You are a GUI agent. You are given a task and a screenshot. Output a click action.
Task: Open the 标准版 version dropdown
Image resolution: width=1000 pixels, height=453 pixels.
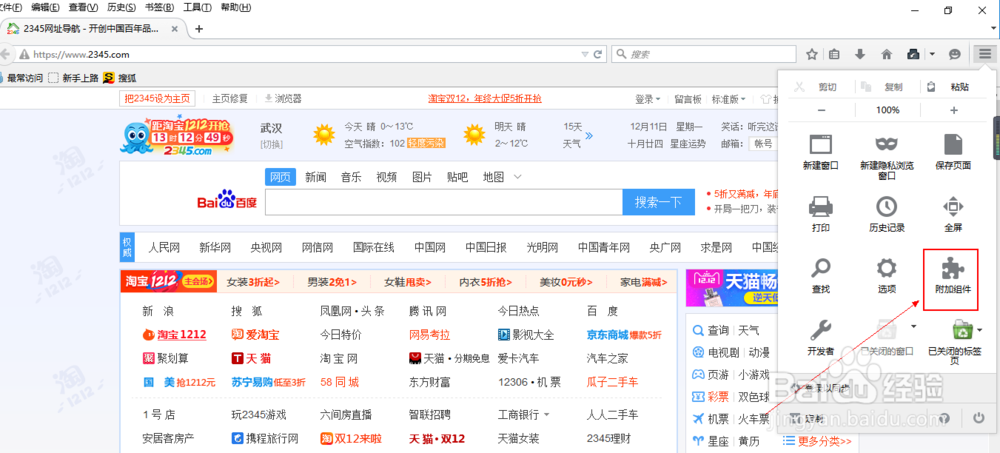coord(729,99)
